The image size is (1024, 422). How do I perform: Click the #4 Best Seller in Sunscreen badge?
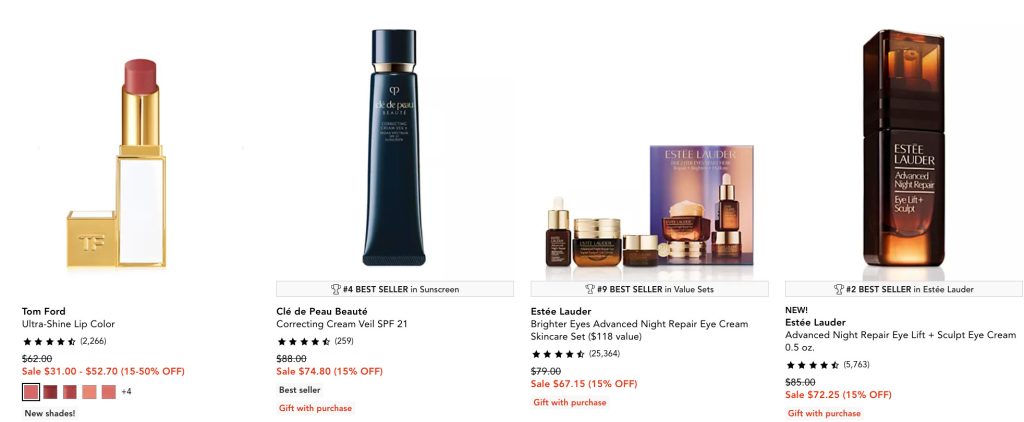click(x=395, y=289)
